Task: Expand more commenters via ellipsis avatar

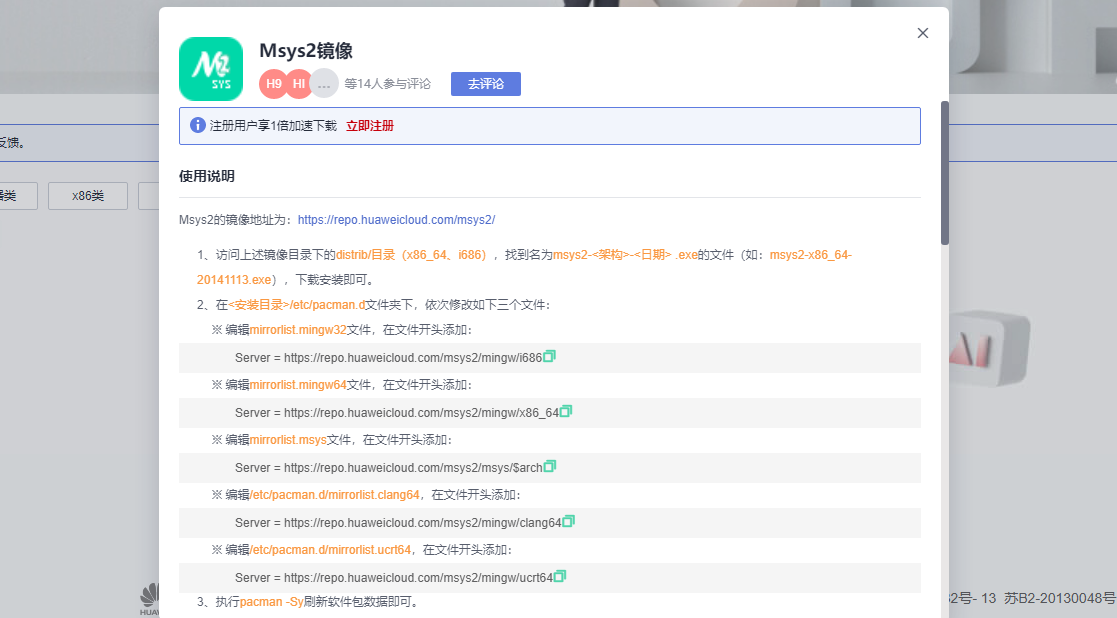Action: point(323,85)
